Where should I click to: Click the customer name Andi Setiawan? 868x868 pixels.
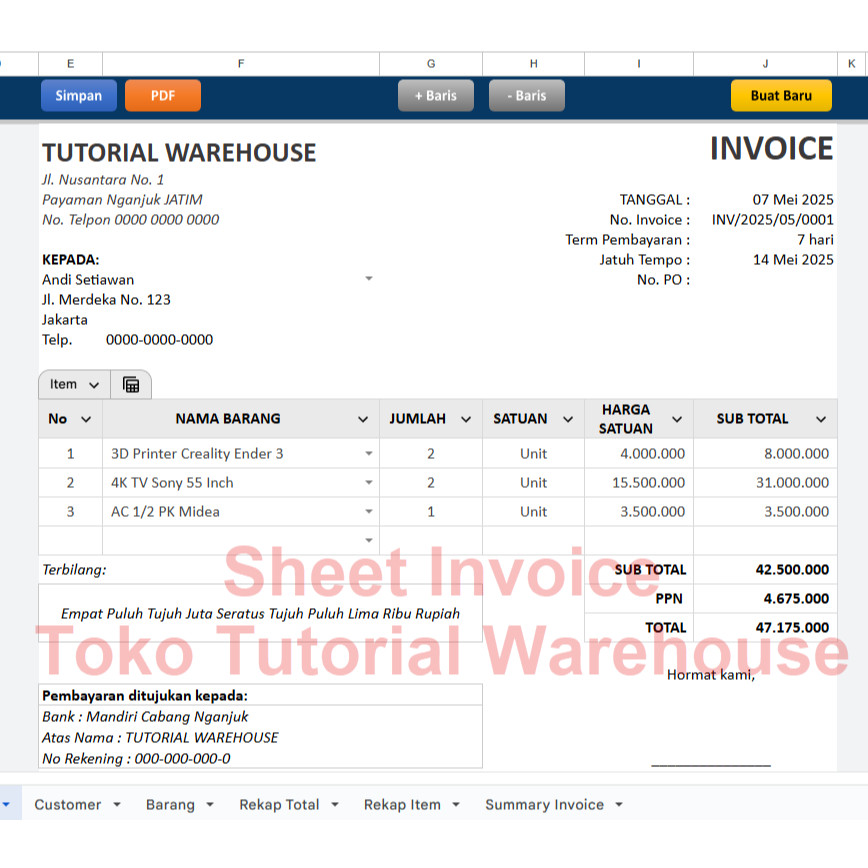tap(88, 279)
